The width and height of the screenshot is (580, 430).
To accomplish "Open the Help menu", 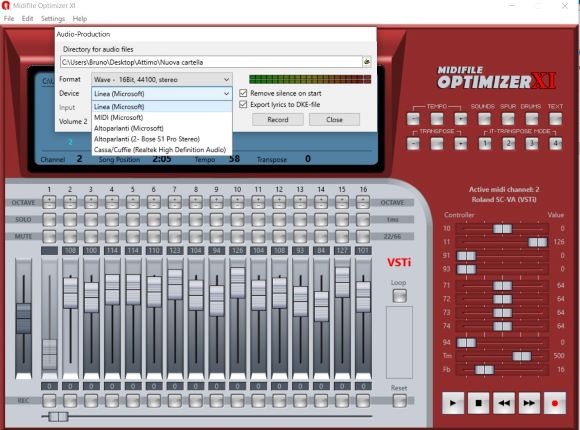I will click(x=80, y=19).
